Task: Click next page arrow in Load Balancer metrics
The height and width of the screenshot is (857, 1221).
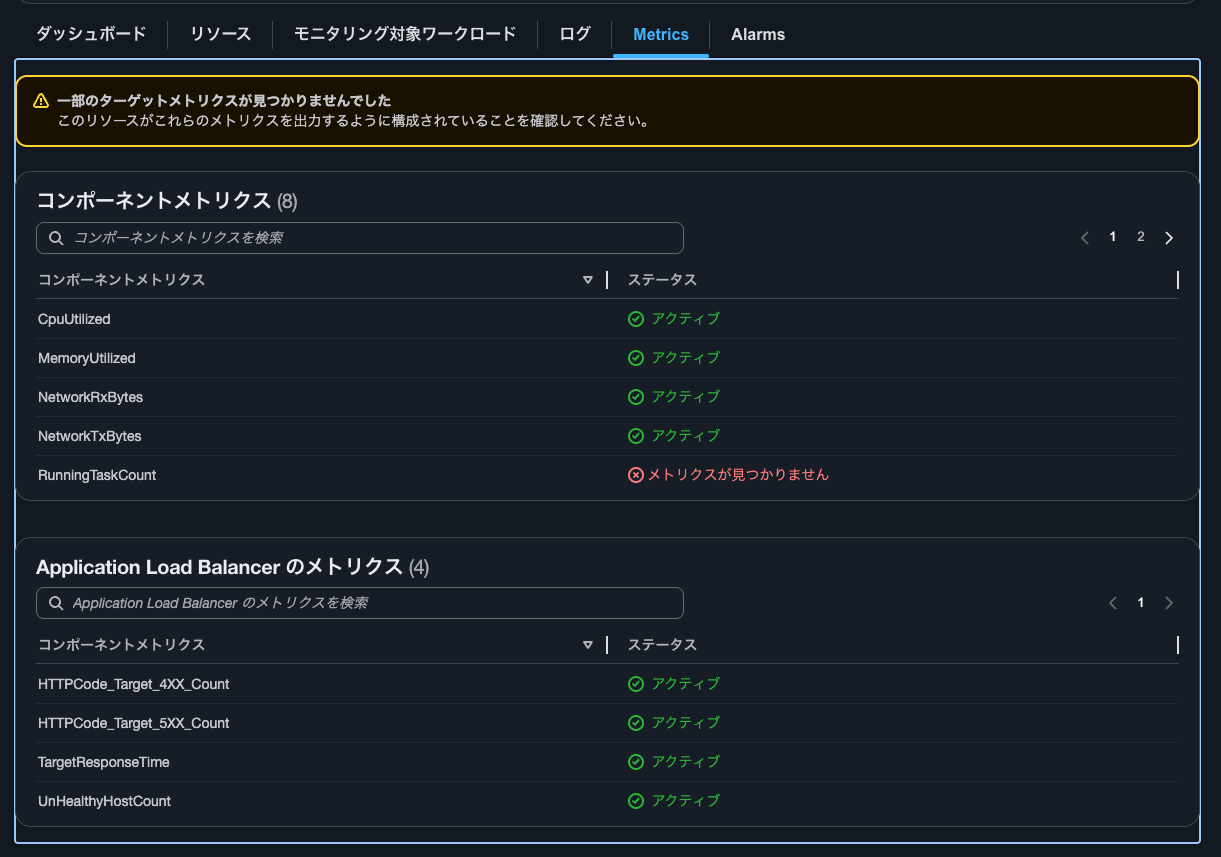Action: click(1169, 603)
